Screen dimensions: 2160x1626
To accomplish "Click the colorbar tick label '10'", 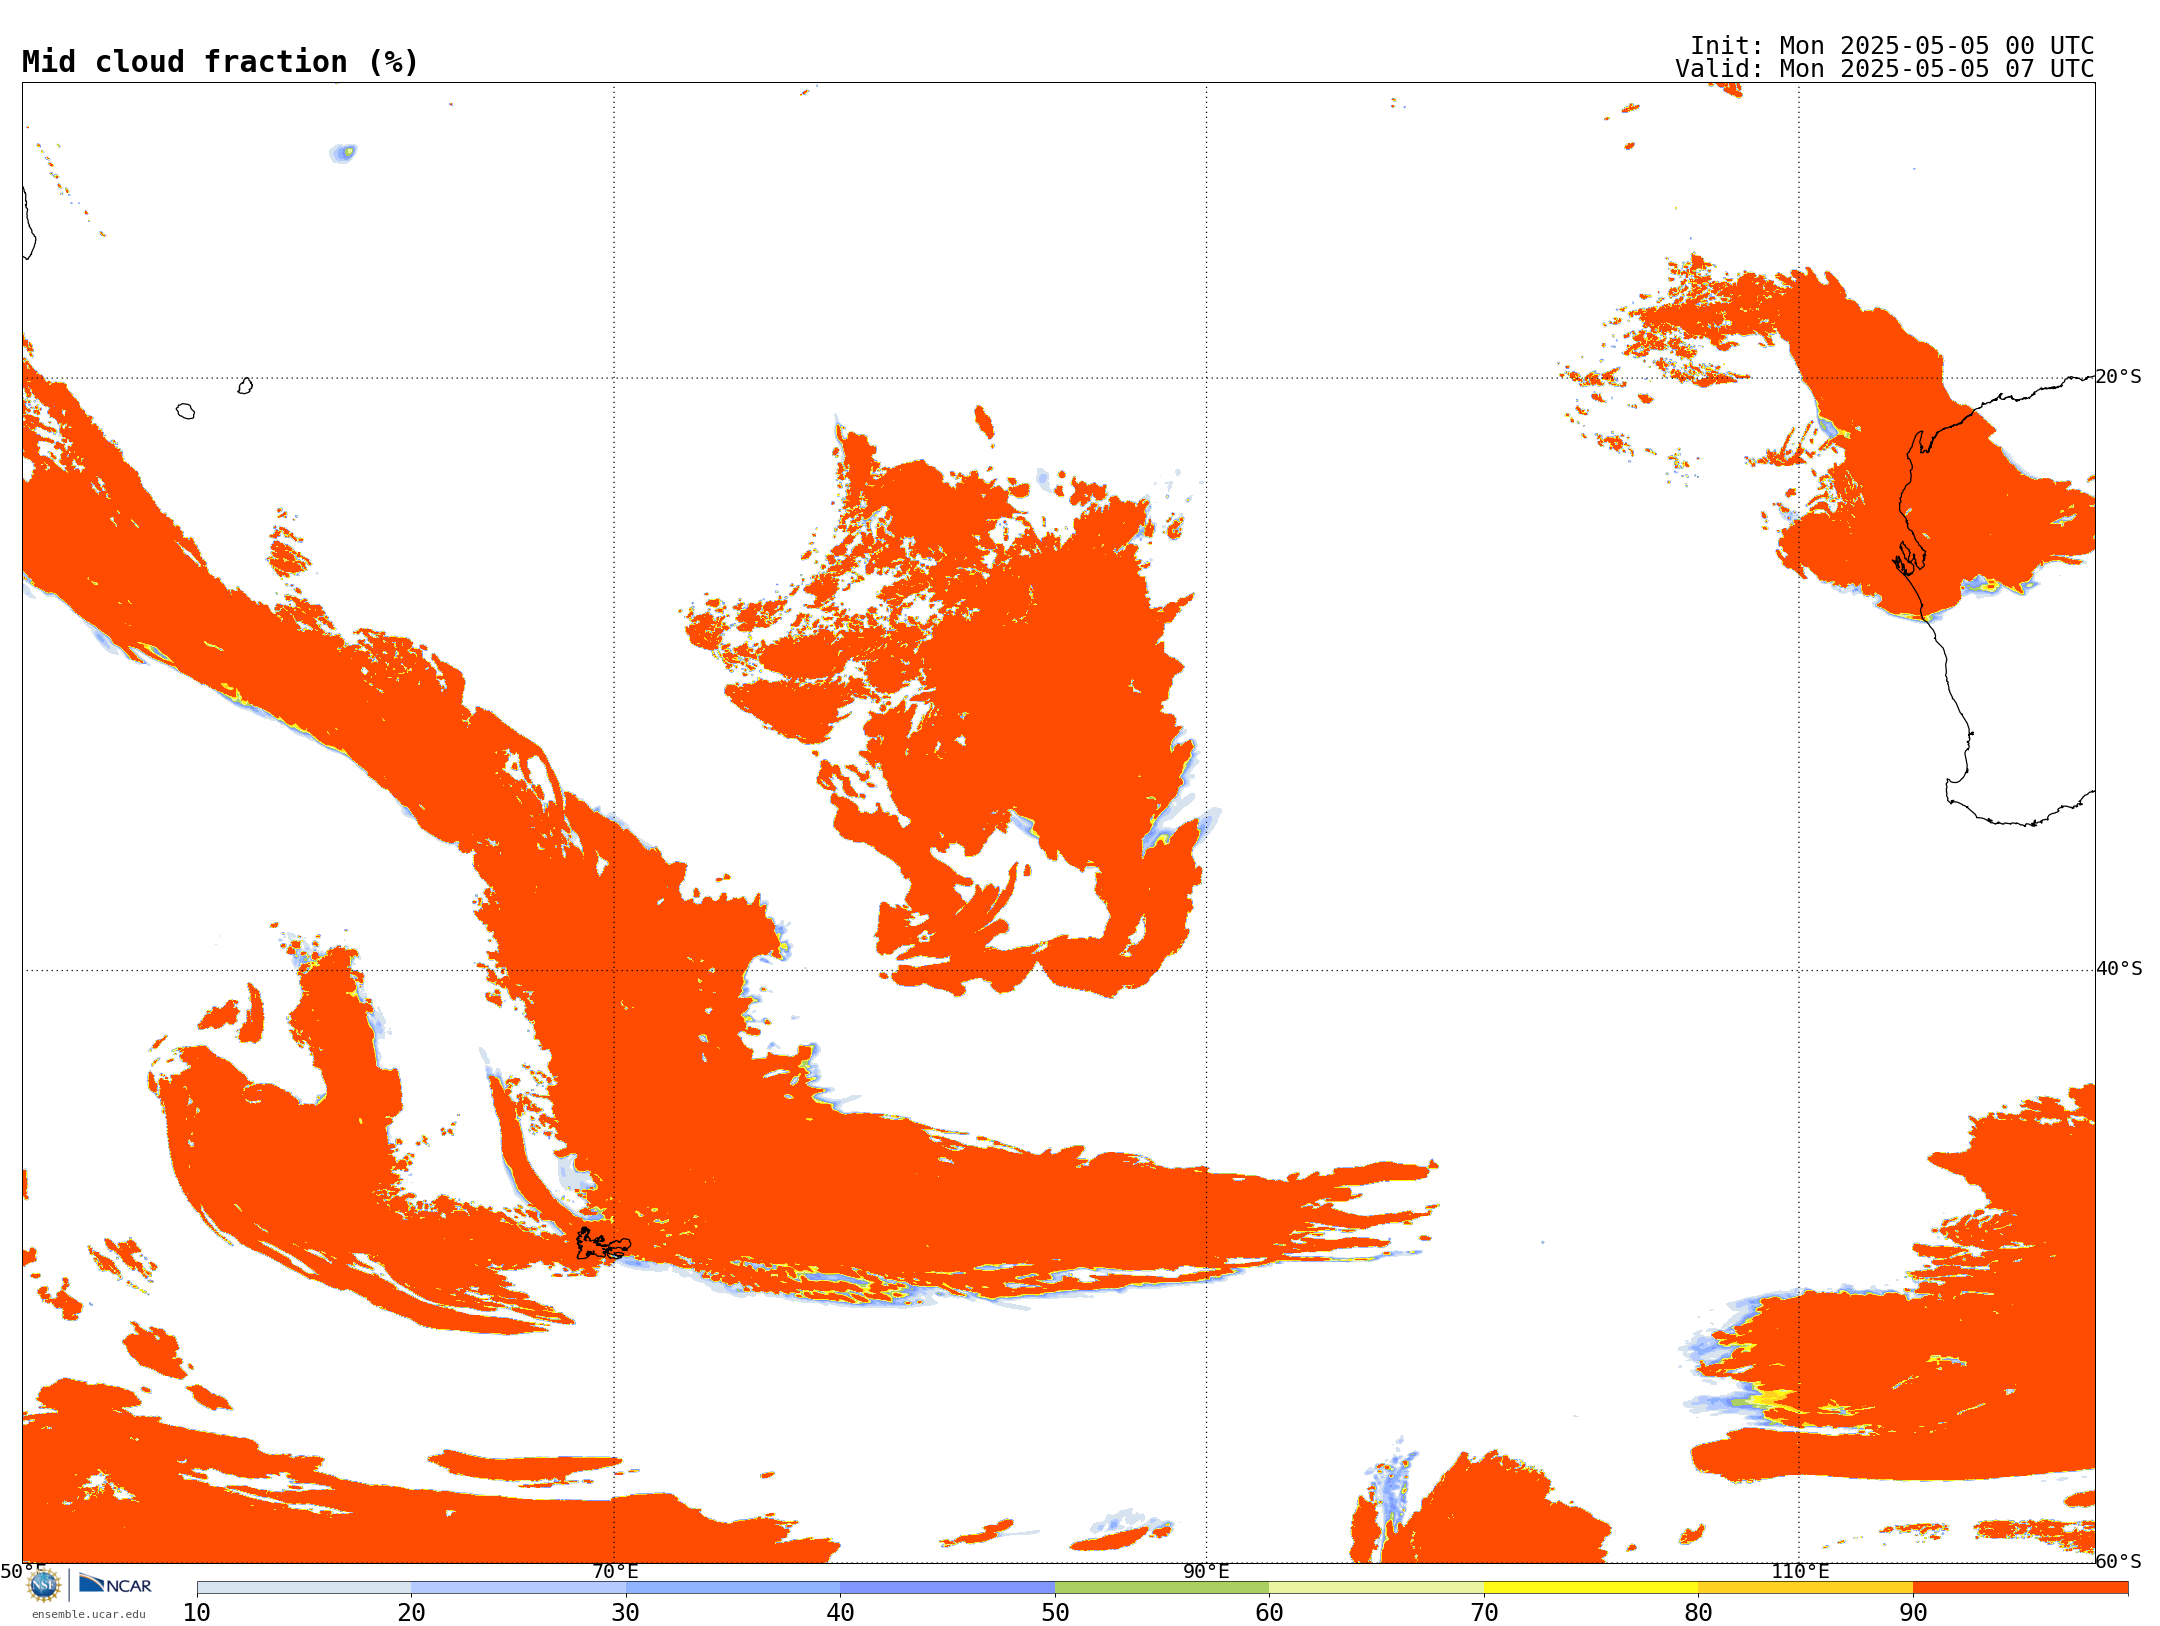I will [197, 1613].
